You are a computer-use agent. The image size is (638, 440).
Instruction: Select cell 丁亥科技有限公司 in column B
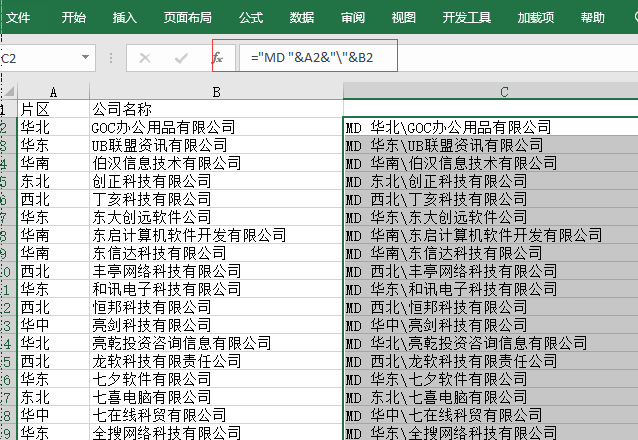(x=216, y=199)
